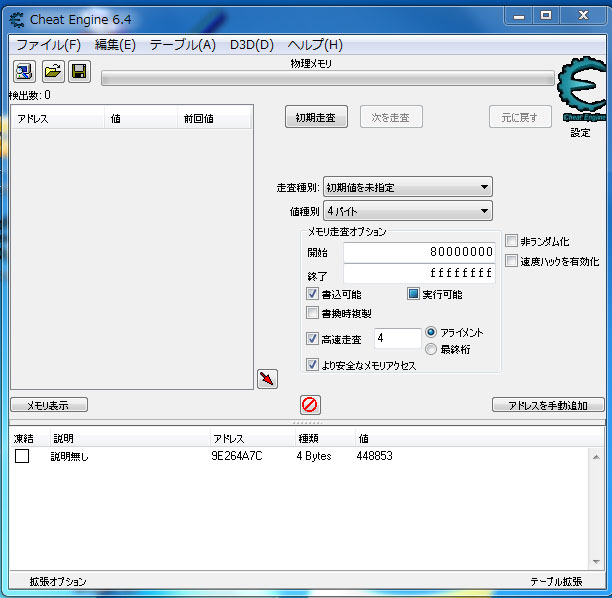
Task: Click the value 448853 cell
Action: click(x=374, y=456)
